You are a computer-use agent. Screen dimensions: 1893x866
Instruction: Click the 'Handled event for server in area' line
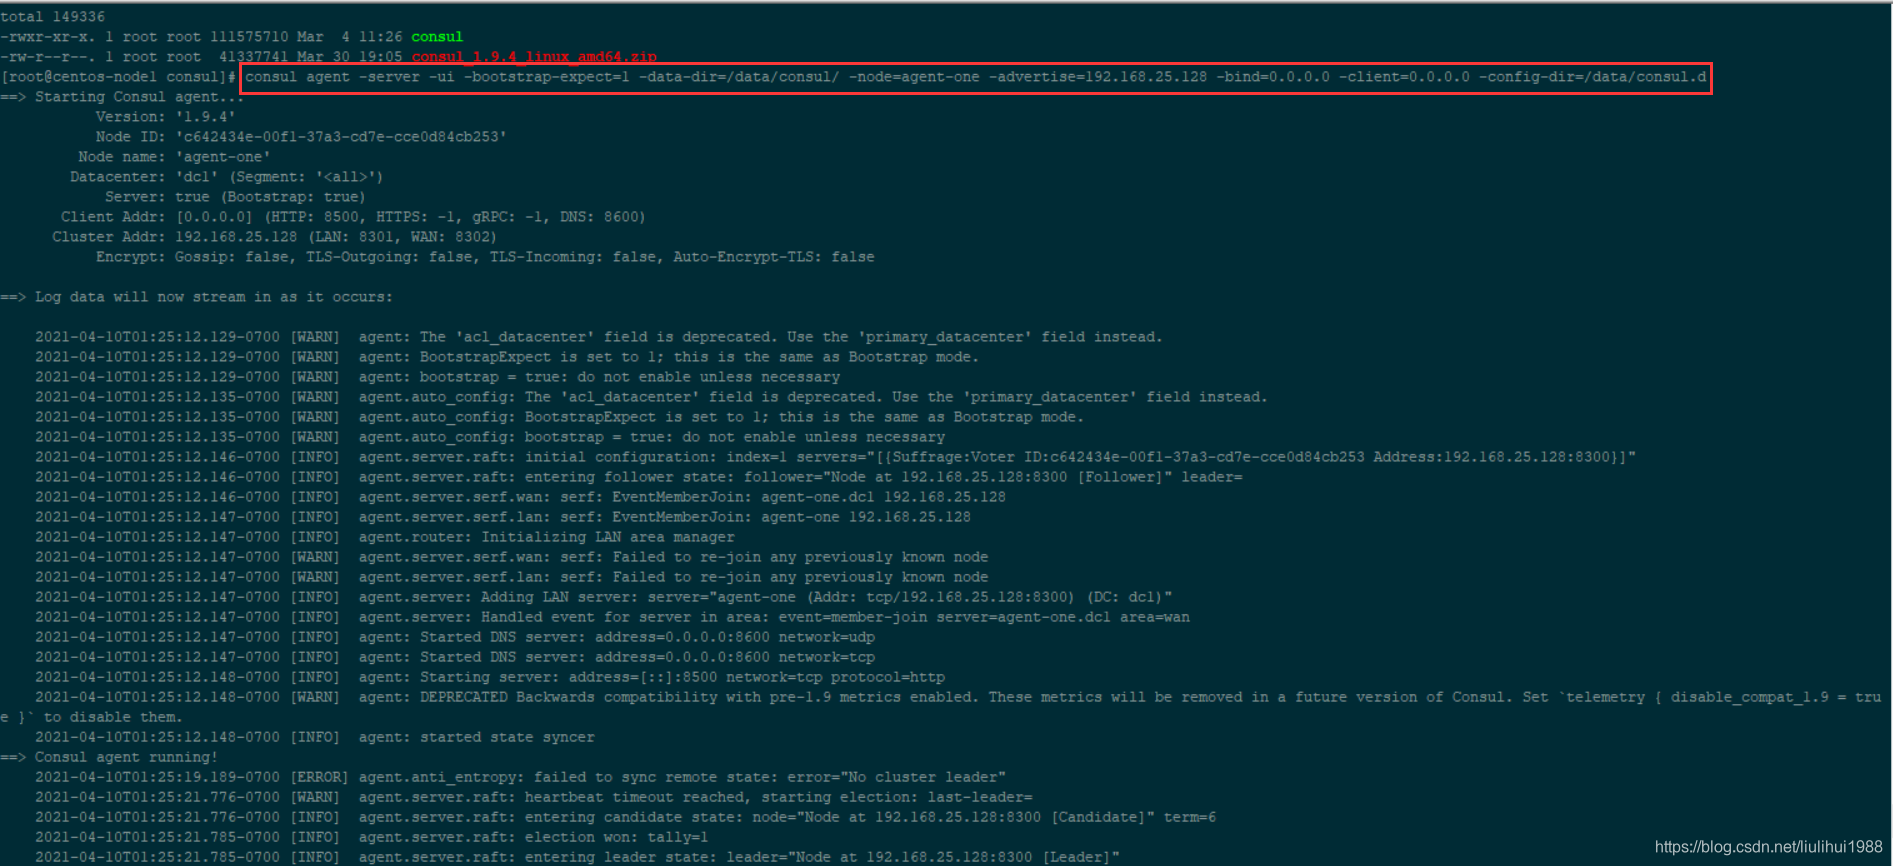(612, 617)
